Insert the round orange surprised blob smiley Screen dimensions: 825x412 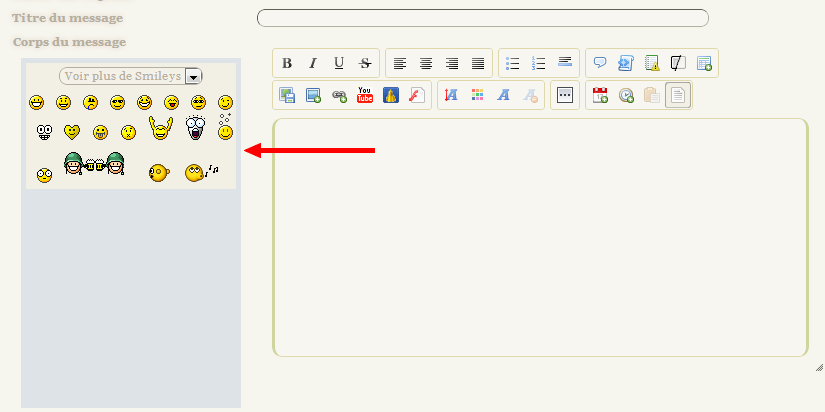[x=158, y=173]
